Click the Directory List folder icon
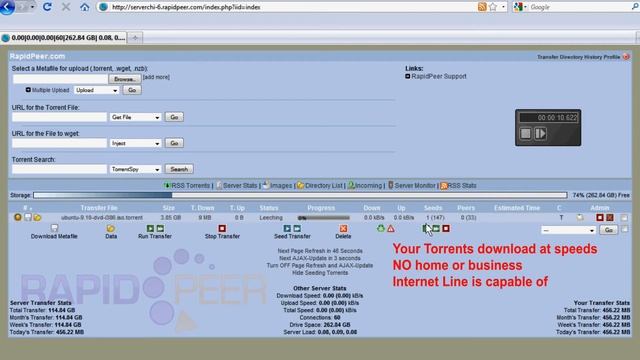The image size is (640, 360). click(x=300, y=185)
